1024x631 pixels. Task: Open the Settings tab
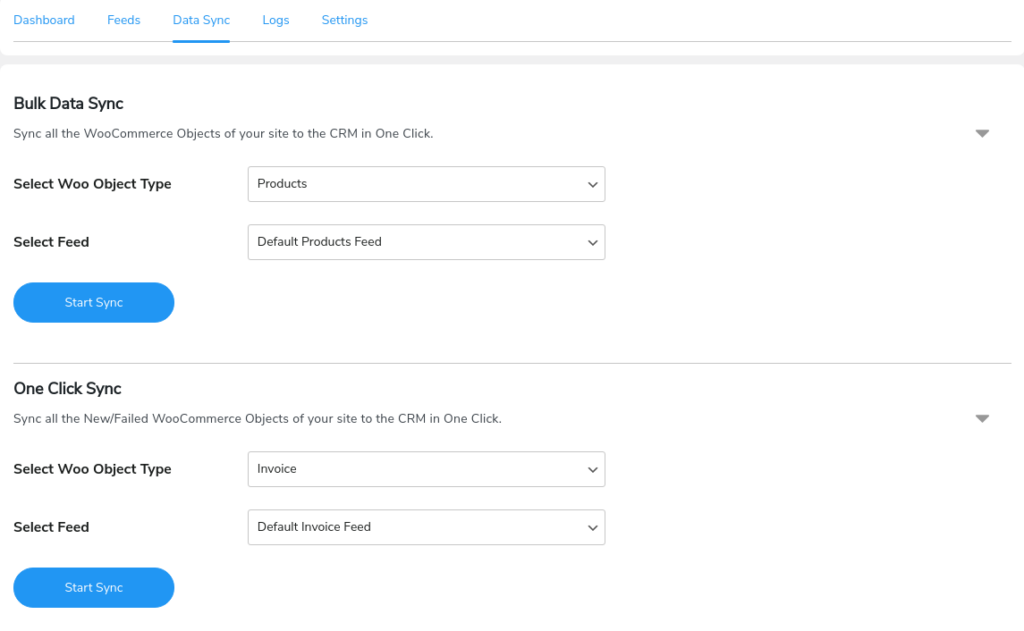344,19
